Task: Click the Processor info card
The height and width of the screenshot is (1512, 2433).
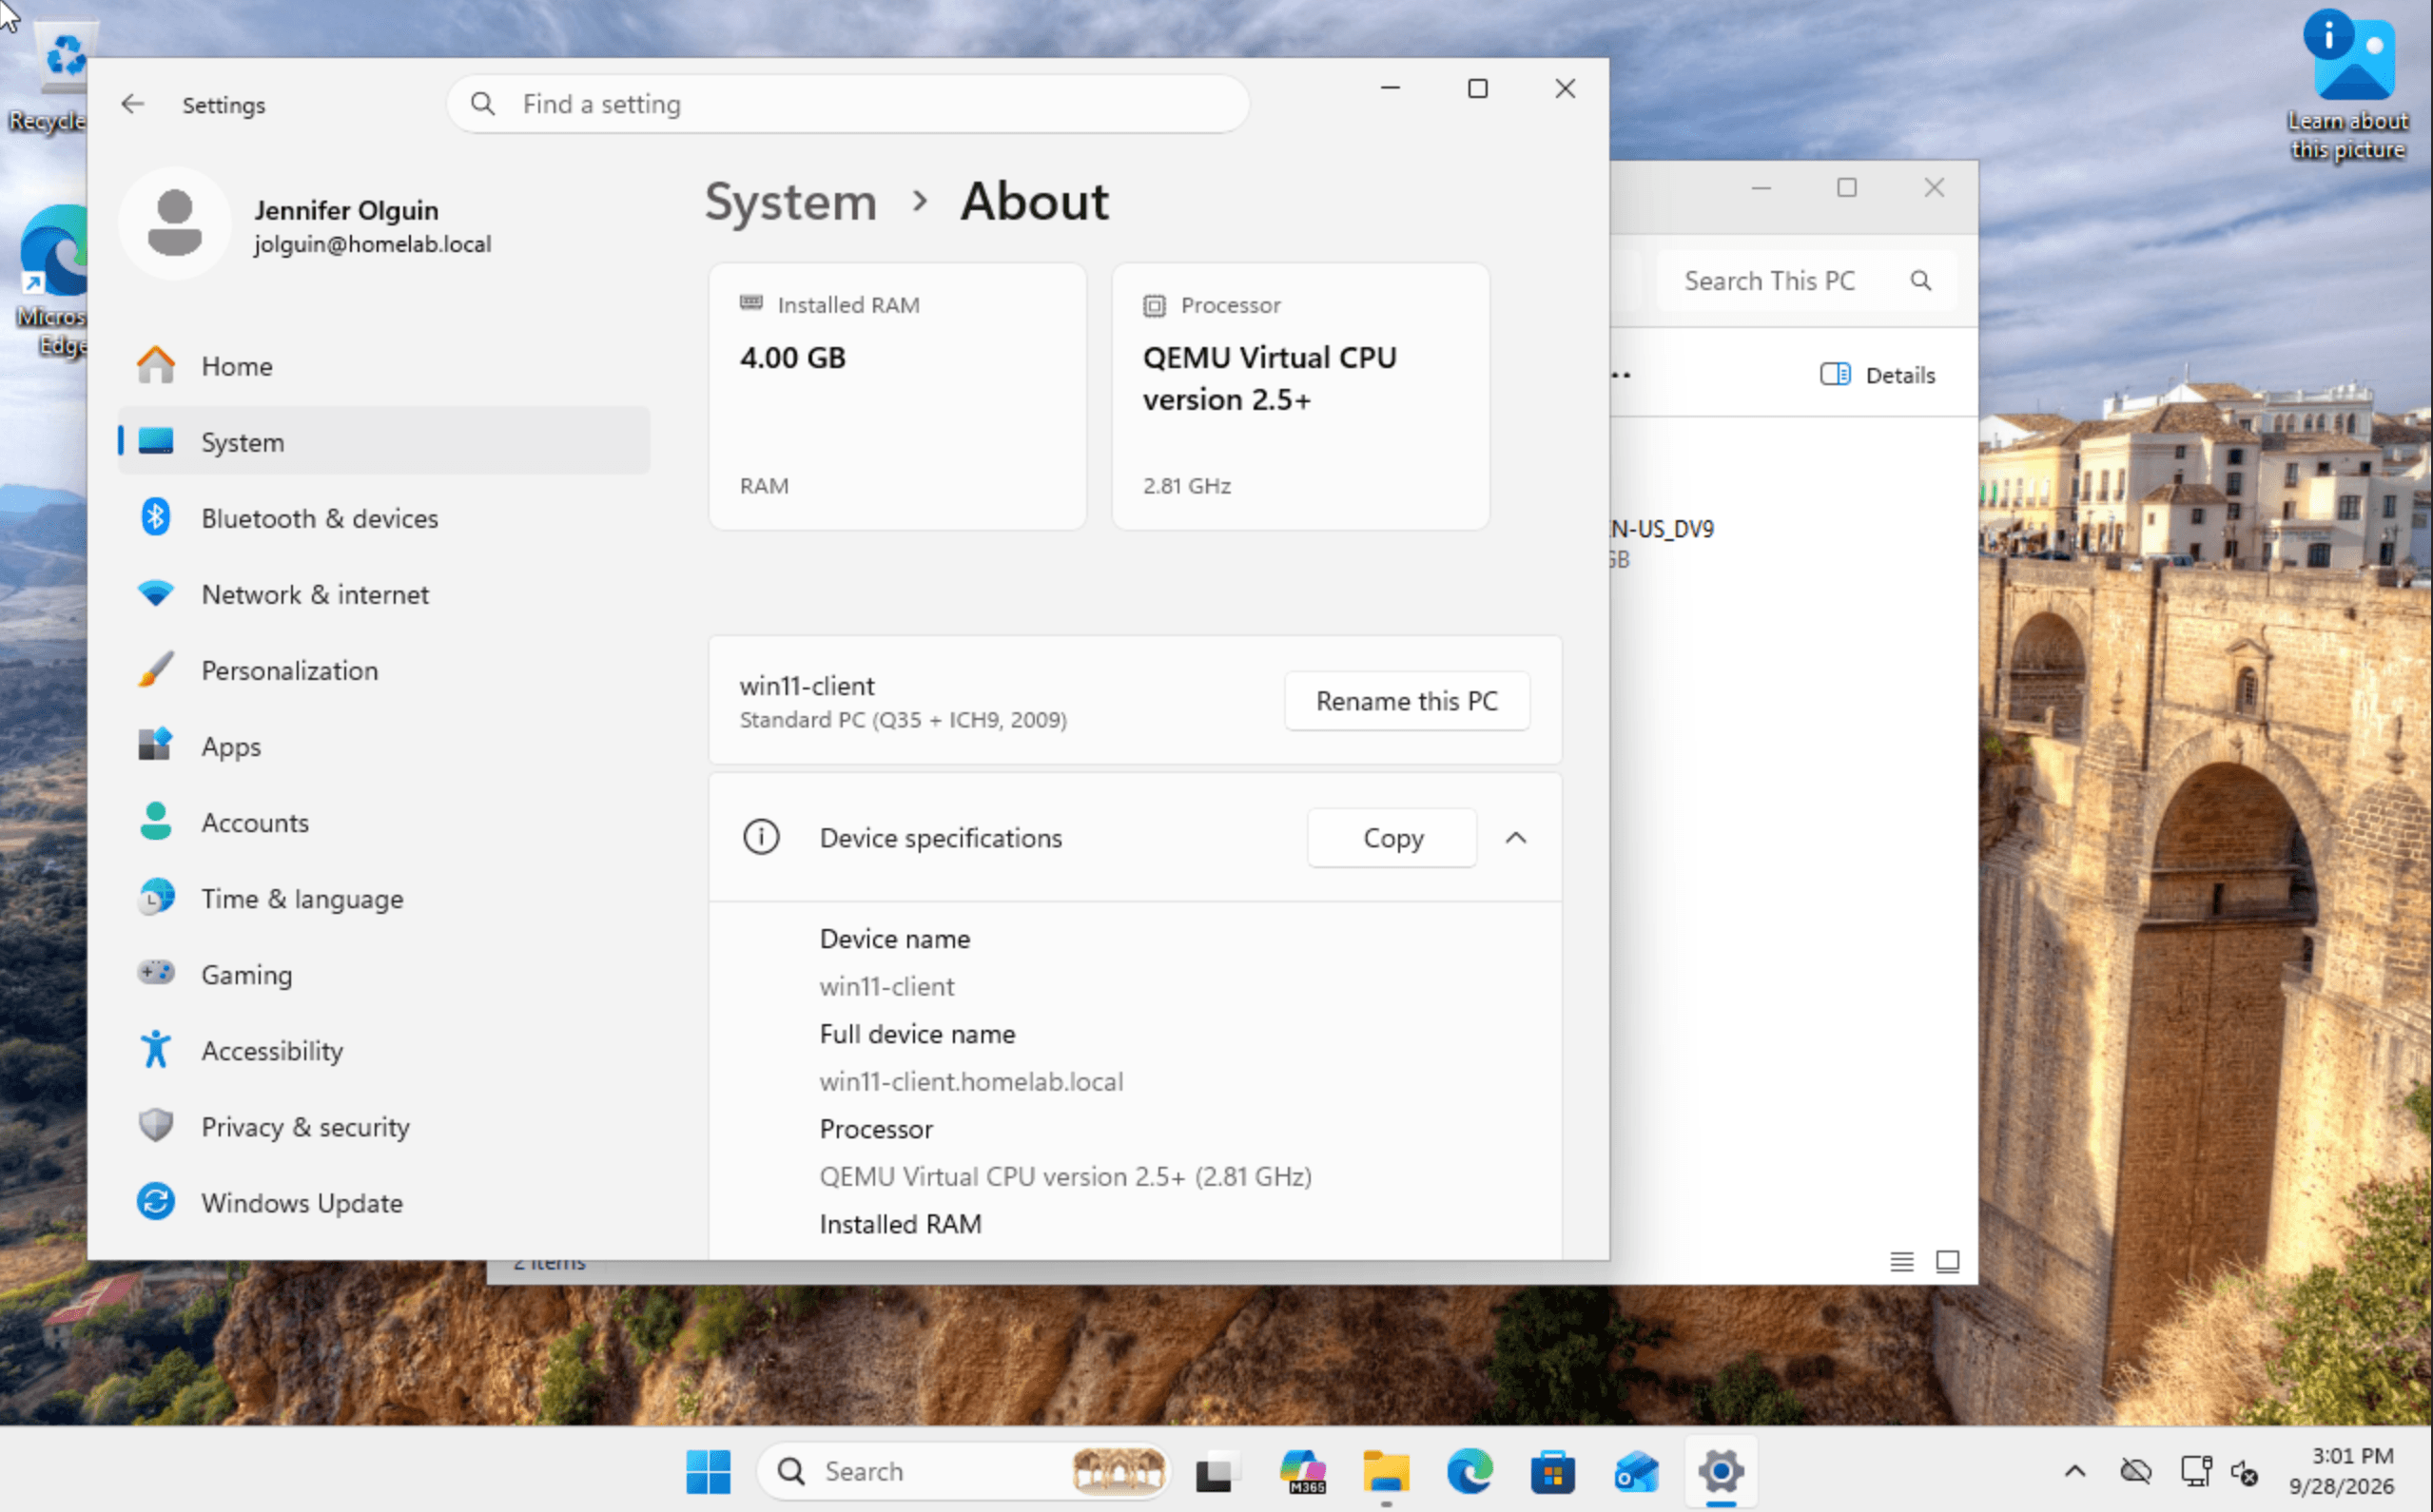Action: tap(1300, 397)
